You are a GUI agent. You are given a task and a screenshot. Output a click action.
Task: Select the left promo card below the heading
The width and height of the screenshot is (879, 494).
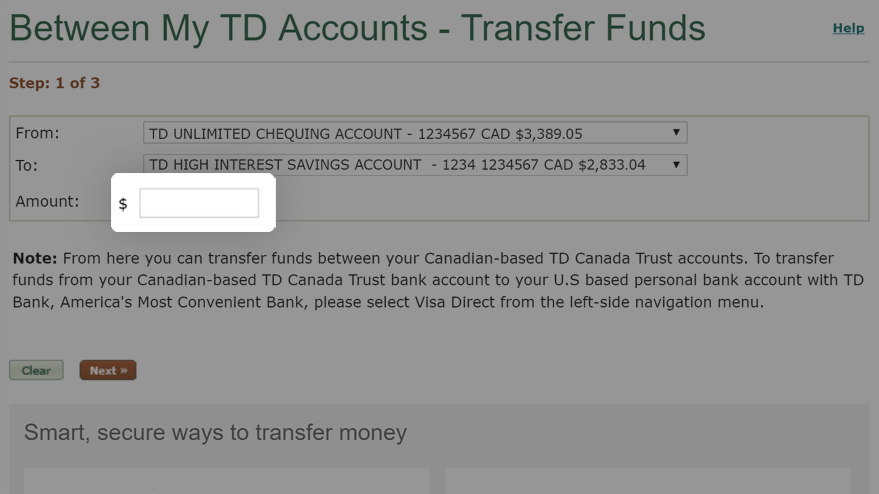(x=226, y=481)
